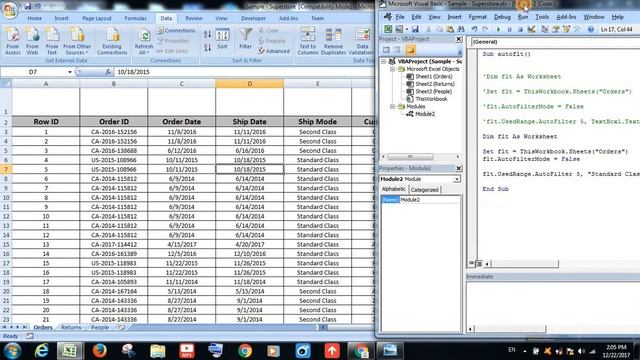Sort A to Z ascending icon

(207, 34)
